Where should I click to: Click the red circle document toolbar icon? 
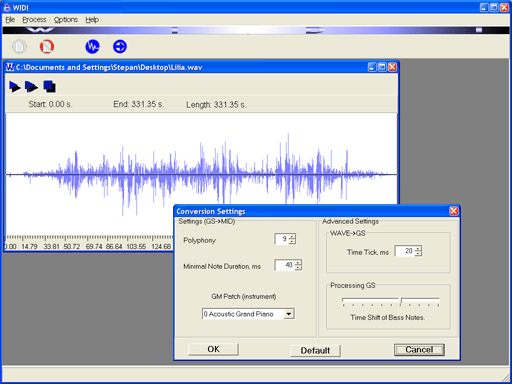click(47, 46)
